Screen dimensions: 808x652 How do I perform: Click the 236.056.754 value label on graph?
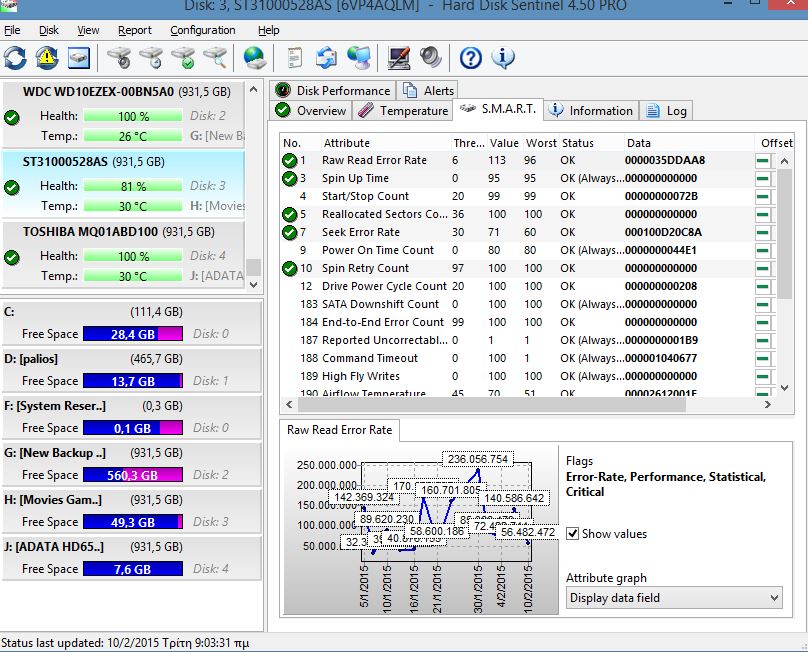pyautogui.click(x=478, y=459)
